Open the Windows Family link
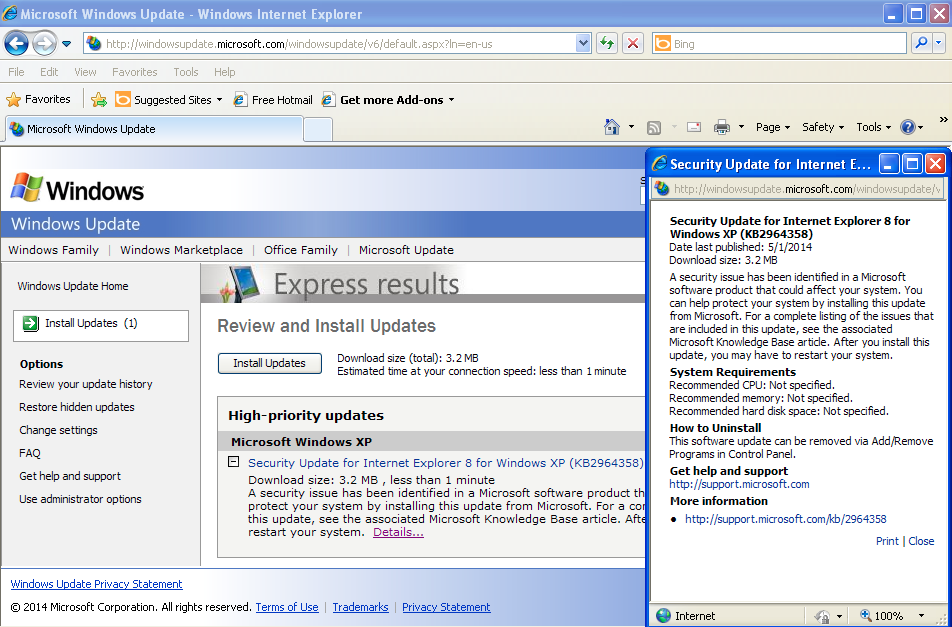Screen dimensions: 952x627 point(53,250)
